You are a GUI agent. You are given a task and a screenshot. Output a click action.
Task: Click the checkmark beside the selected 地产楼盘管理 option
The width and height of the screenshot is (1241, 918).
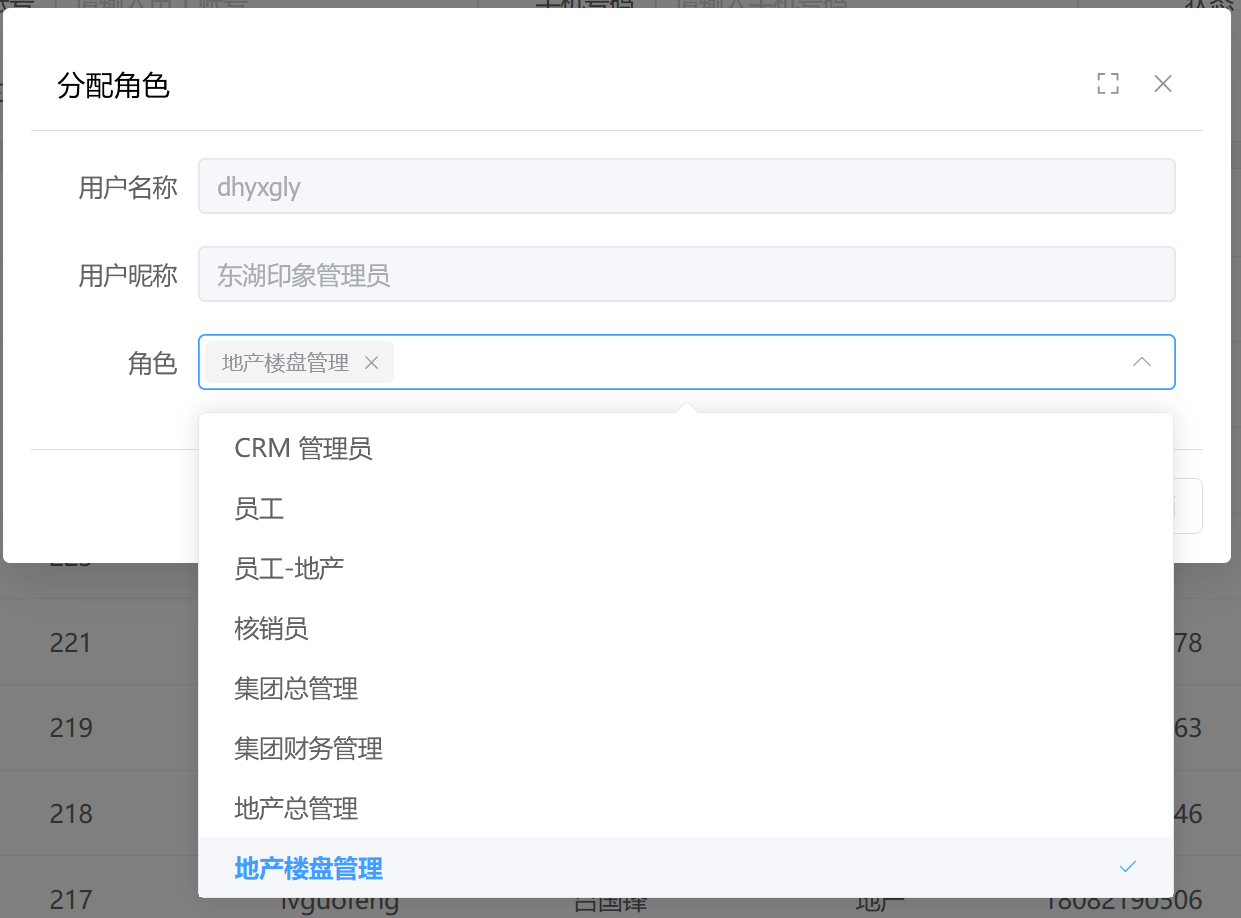point(1127,867)
